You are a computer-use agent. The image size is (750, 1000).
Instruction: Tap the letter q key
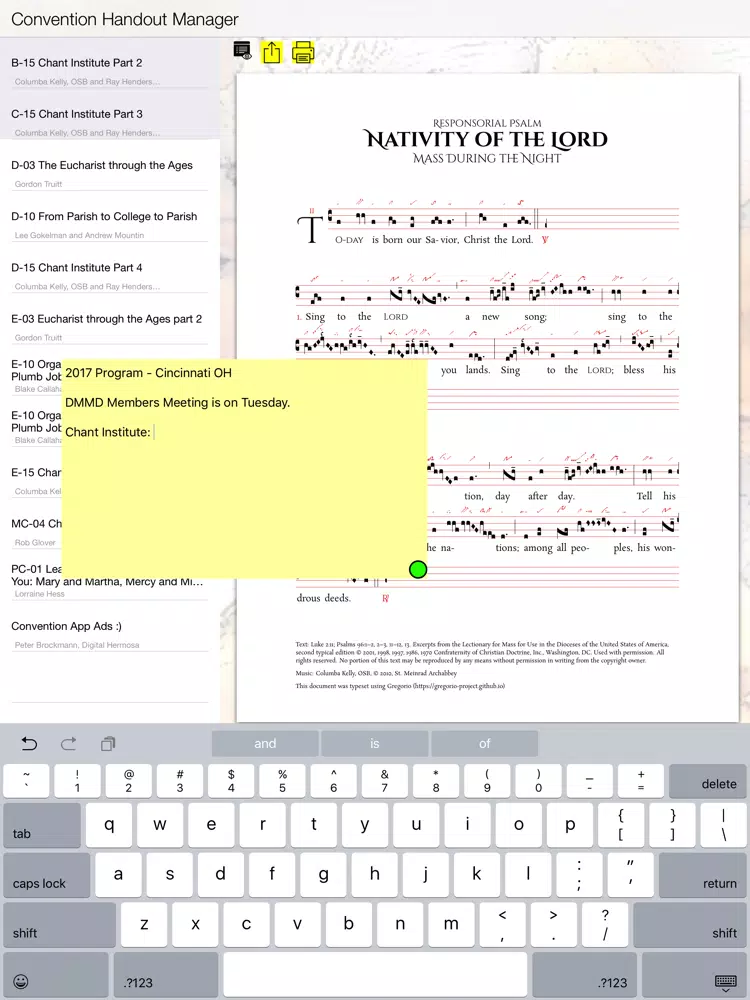(x=109, y=825)
